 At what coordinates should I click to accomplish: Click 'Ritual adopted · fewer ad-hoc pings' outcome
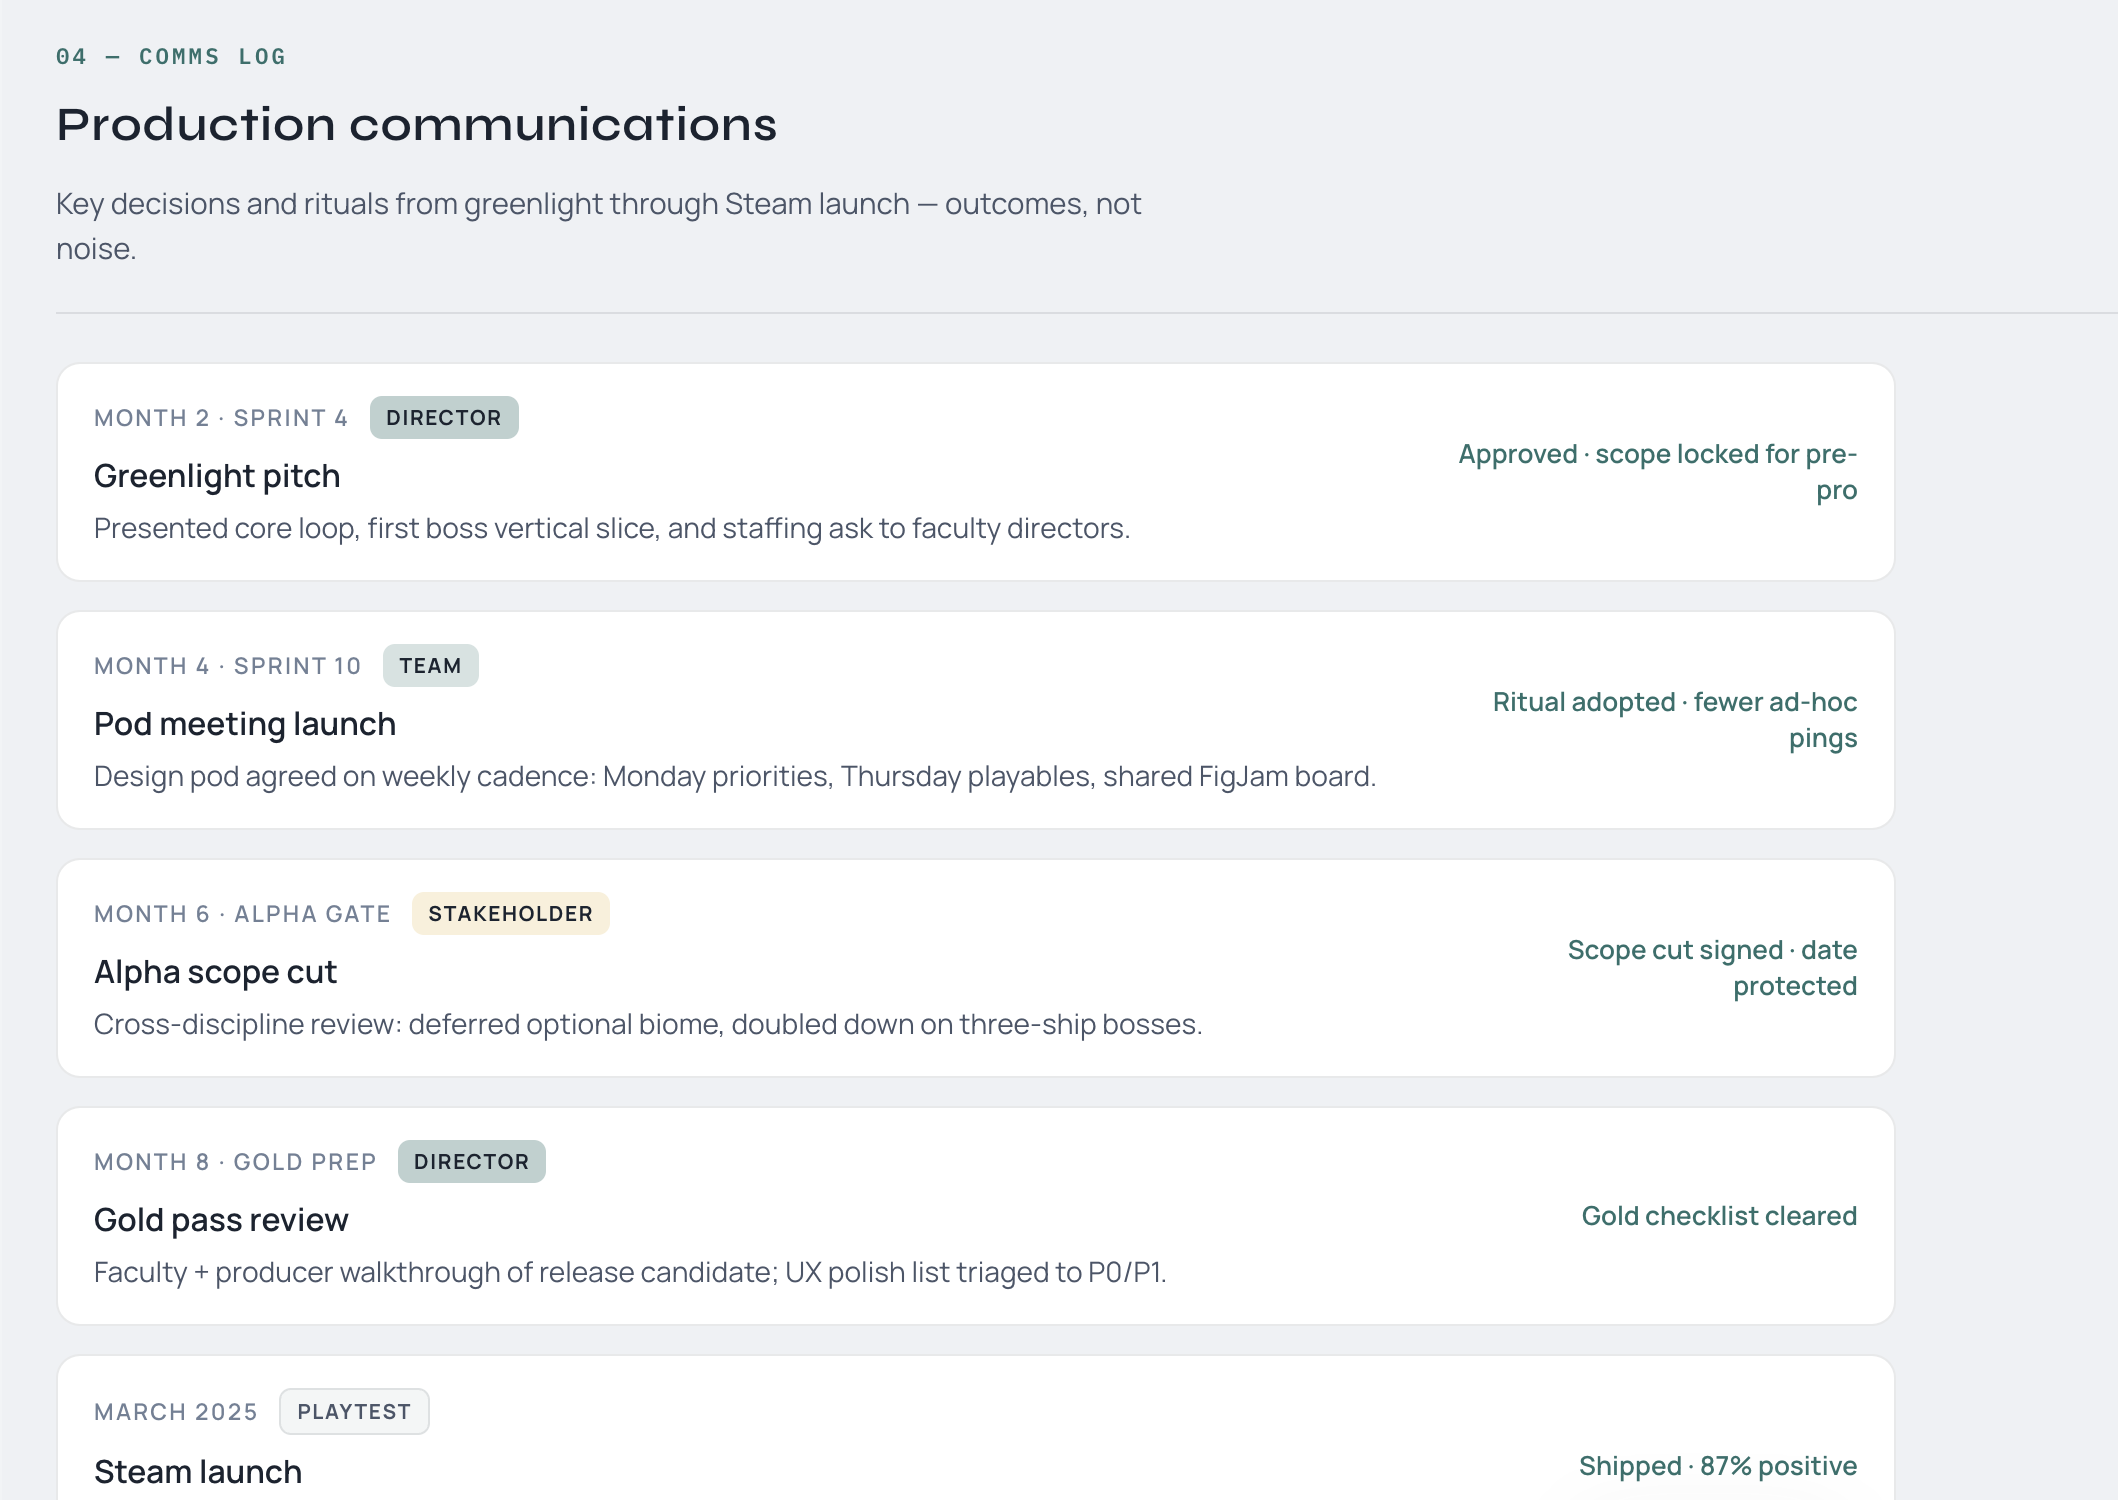point(1675,720)
